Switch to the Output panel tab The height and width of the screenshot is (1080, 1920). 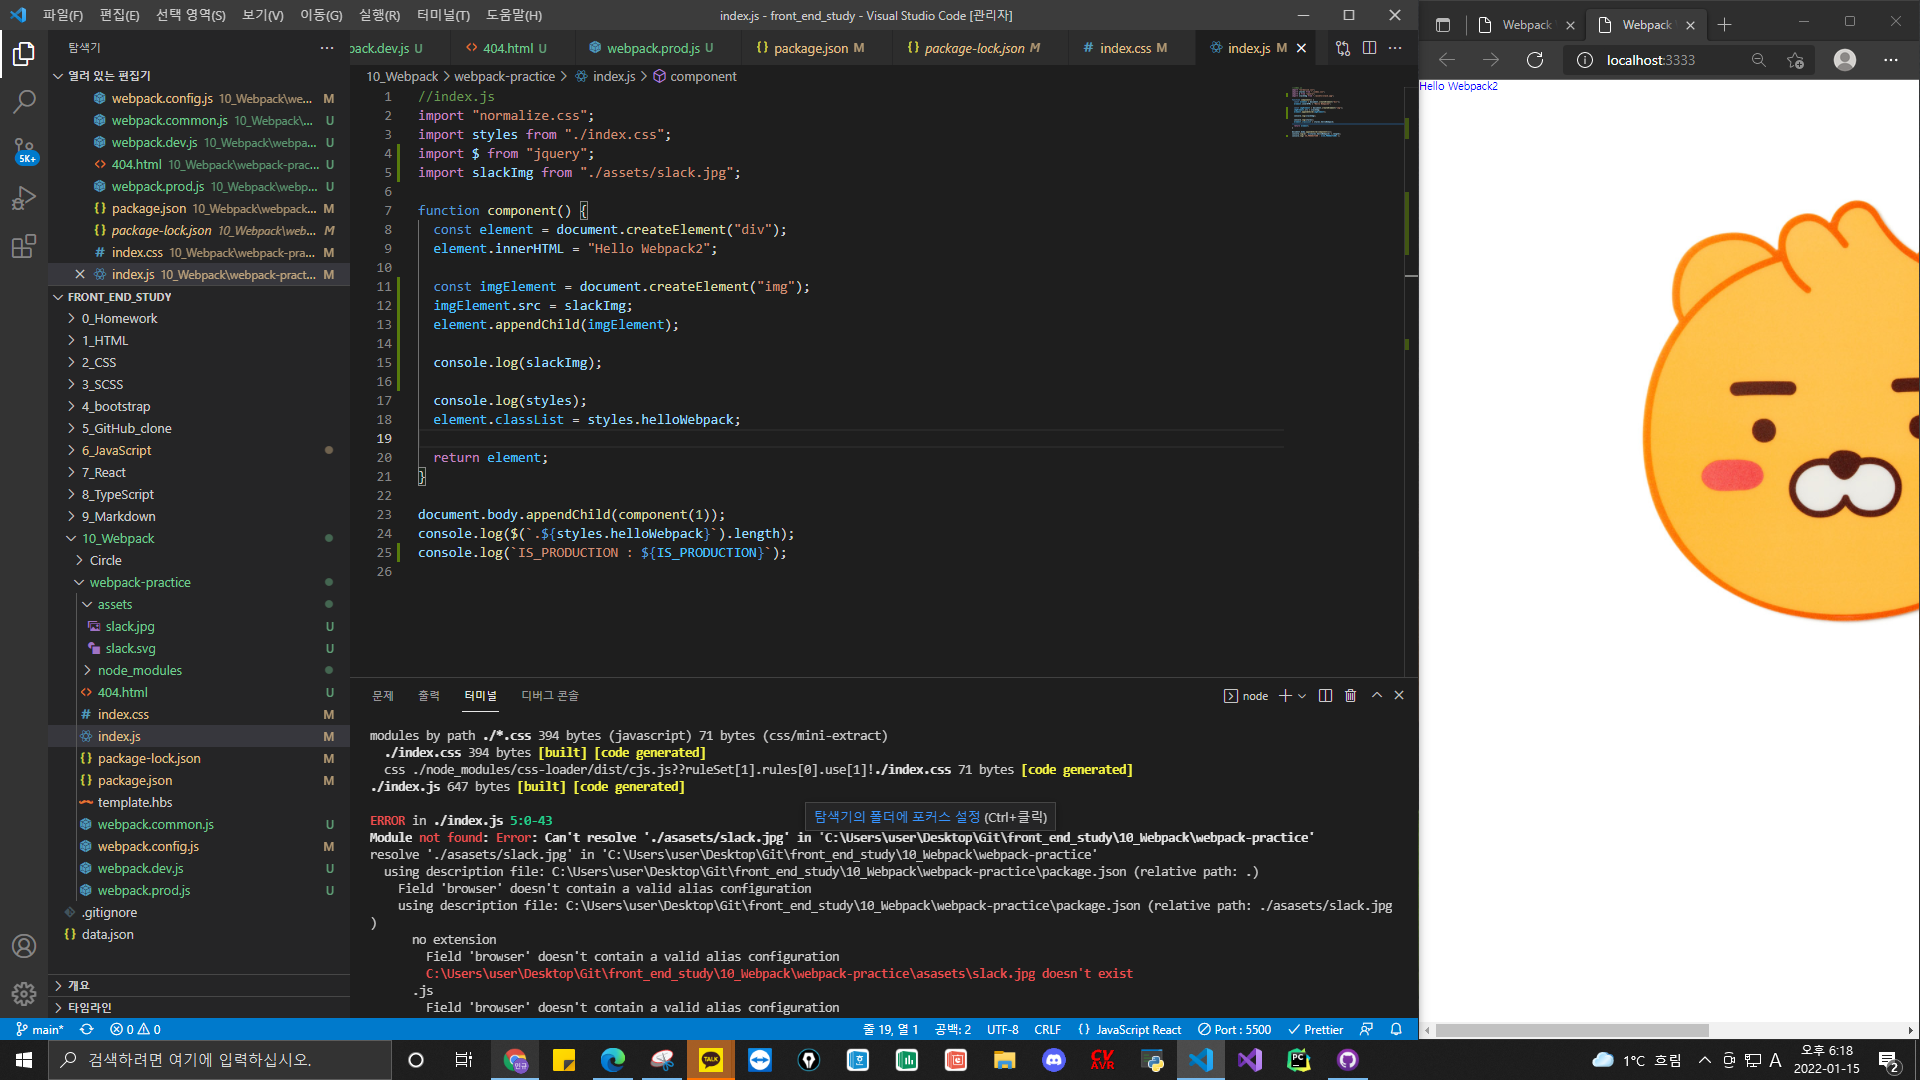429,696
